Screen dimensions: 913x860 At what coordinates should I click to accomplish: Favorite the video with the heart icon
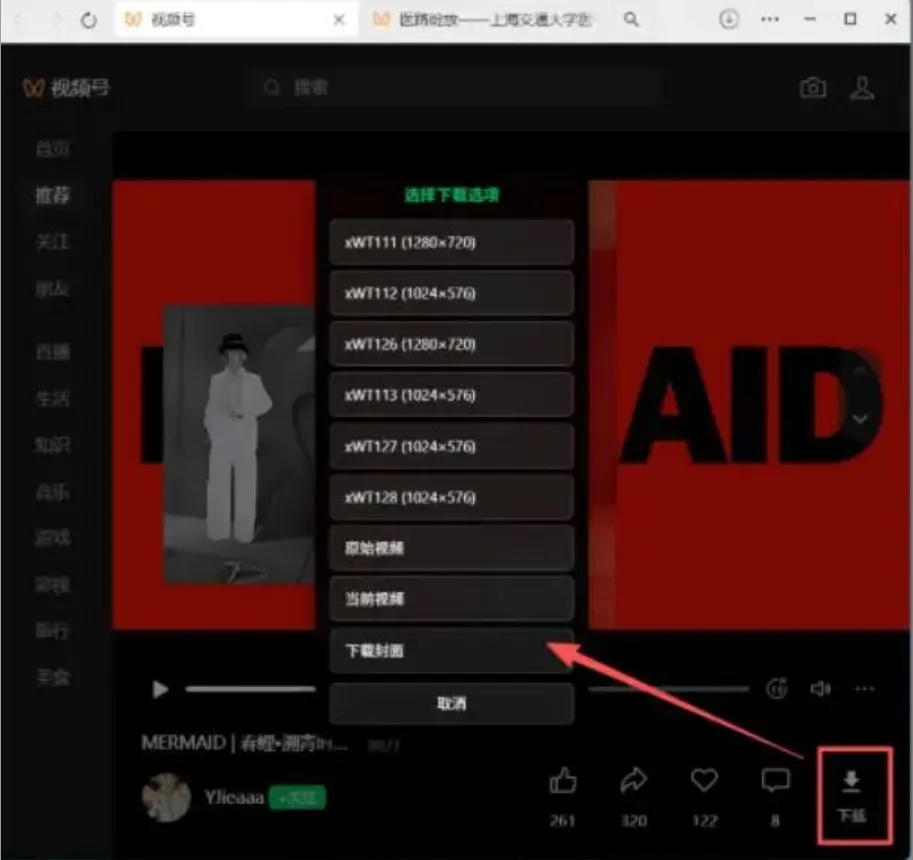pyautogui.click(x=704, y=780)
